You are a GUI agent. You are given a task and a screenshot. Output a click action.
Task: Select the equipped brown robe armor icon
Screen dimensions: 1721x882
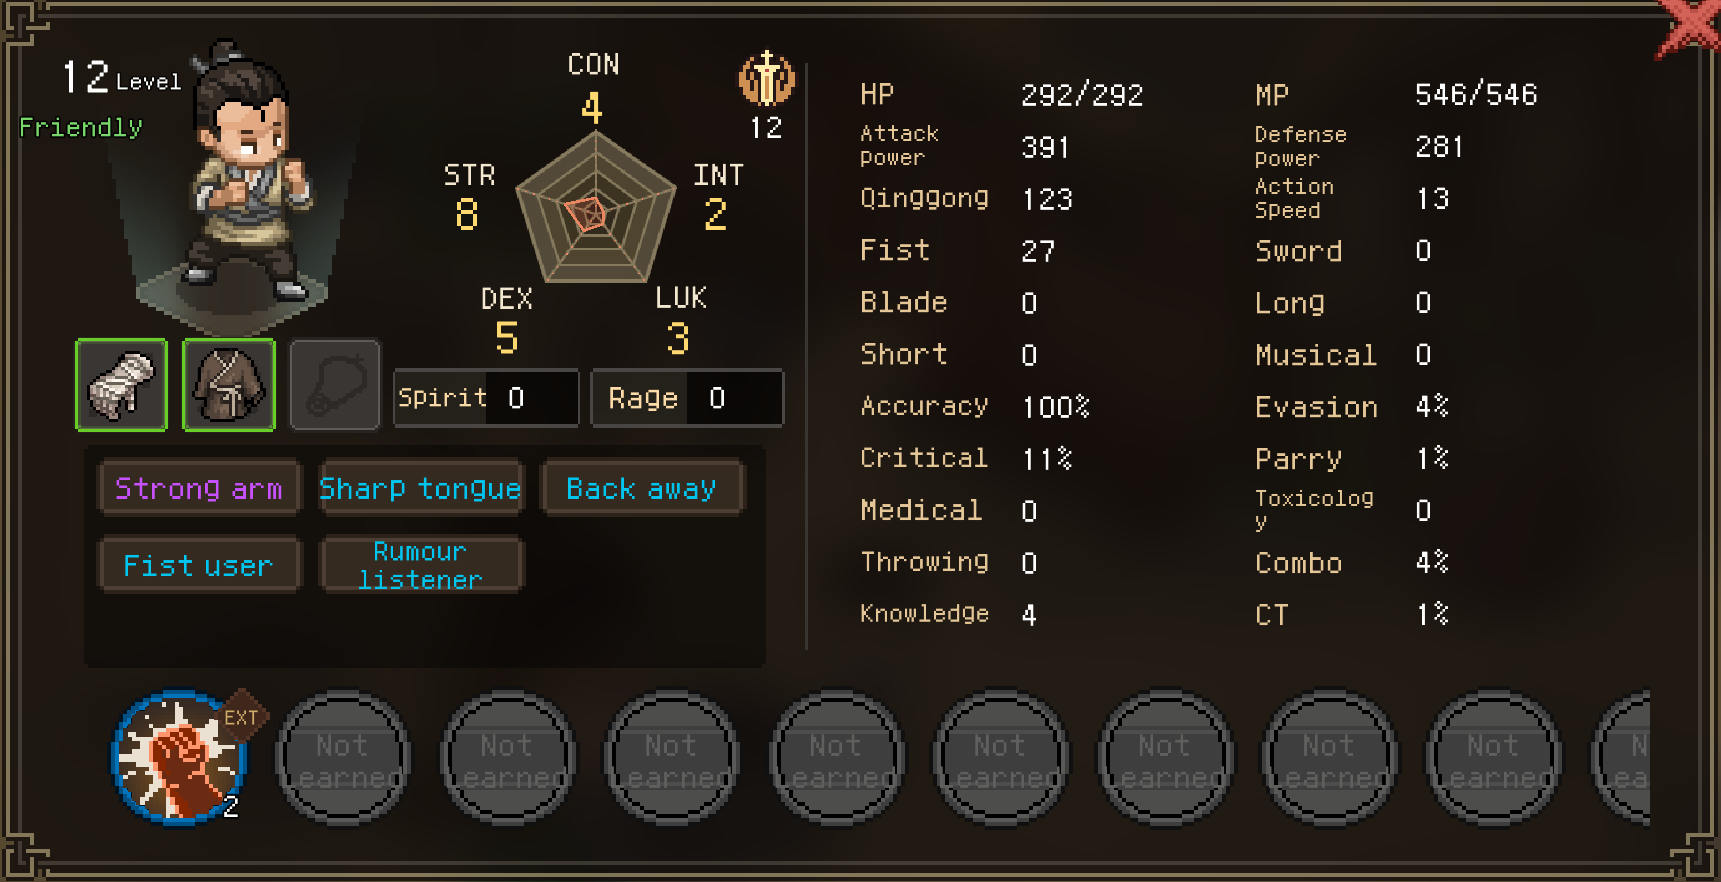pos(229,385)
